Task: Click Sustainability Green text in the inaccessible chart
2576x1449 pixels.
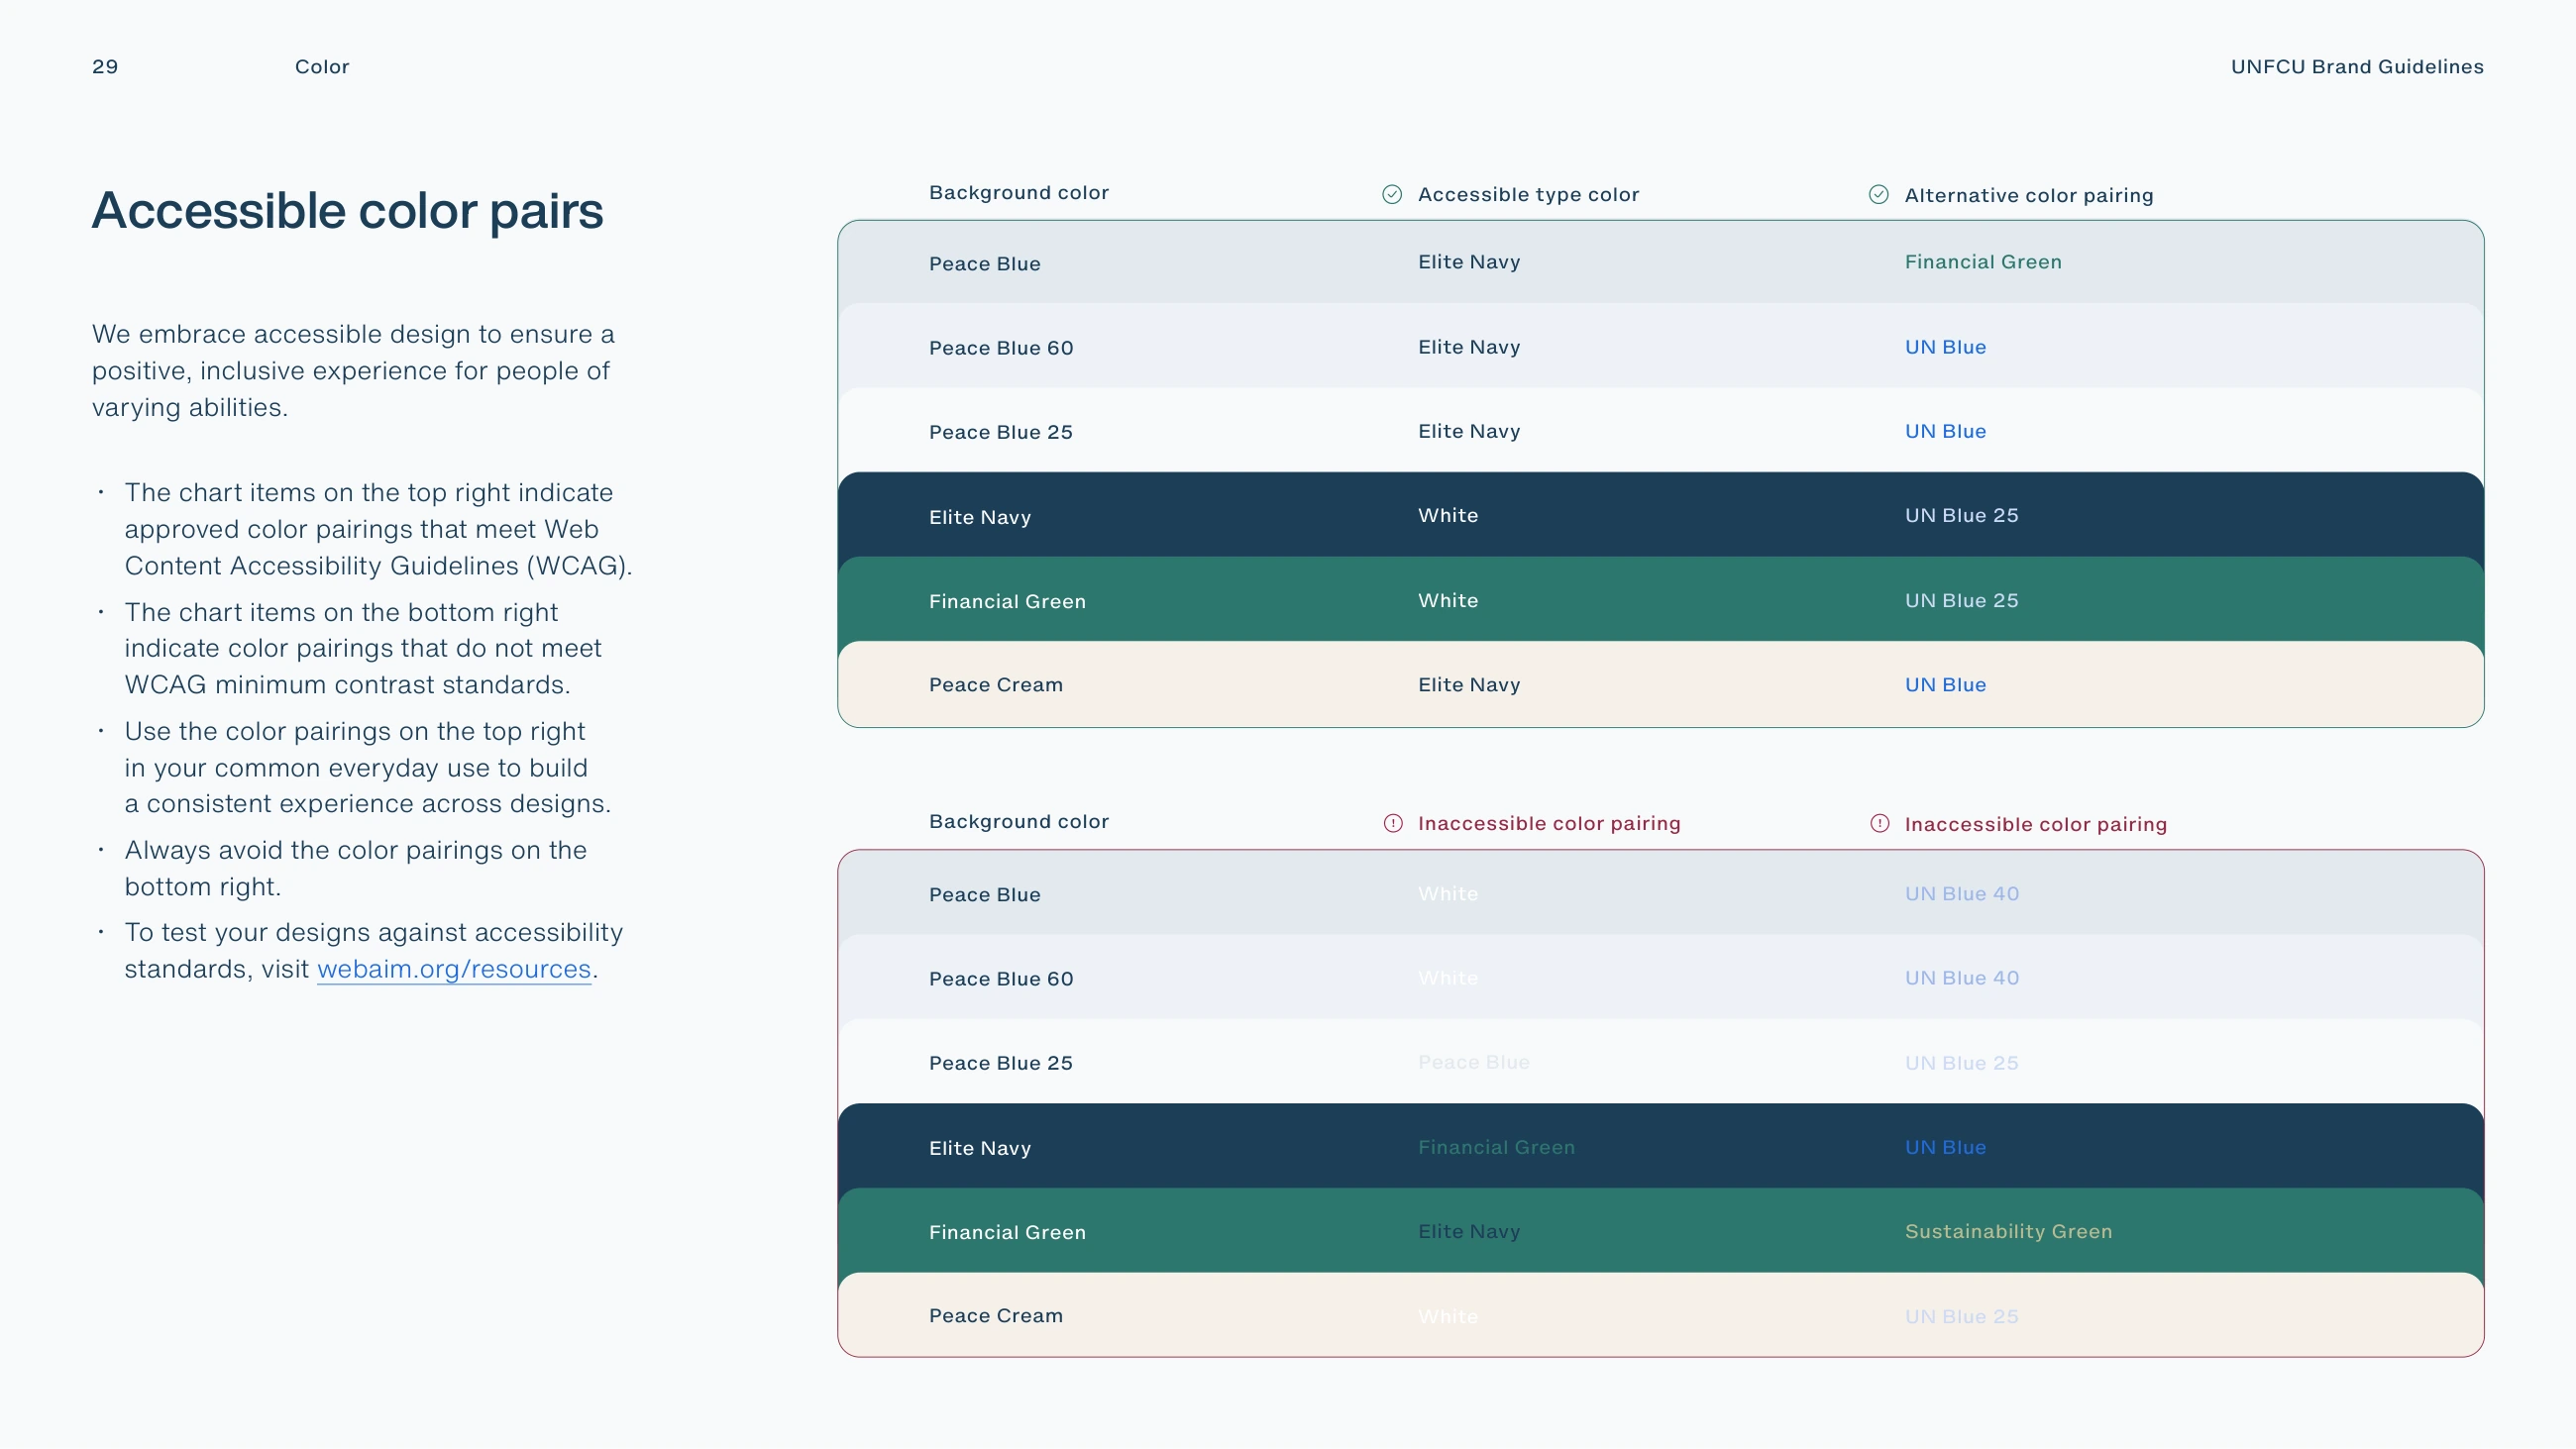Action: point(2008,1231)
